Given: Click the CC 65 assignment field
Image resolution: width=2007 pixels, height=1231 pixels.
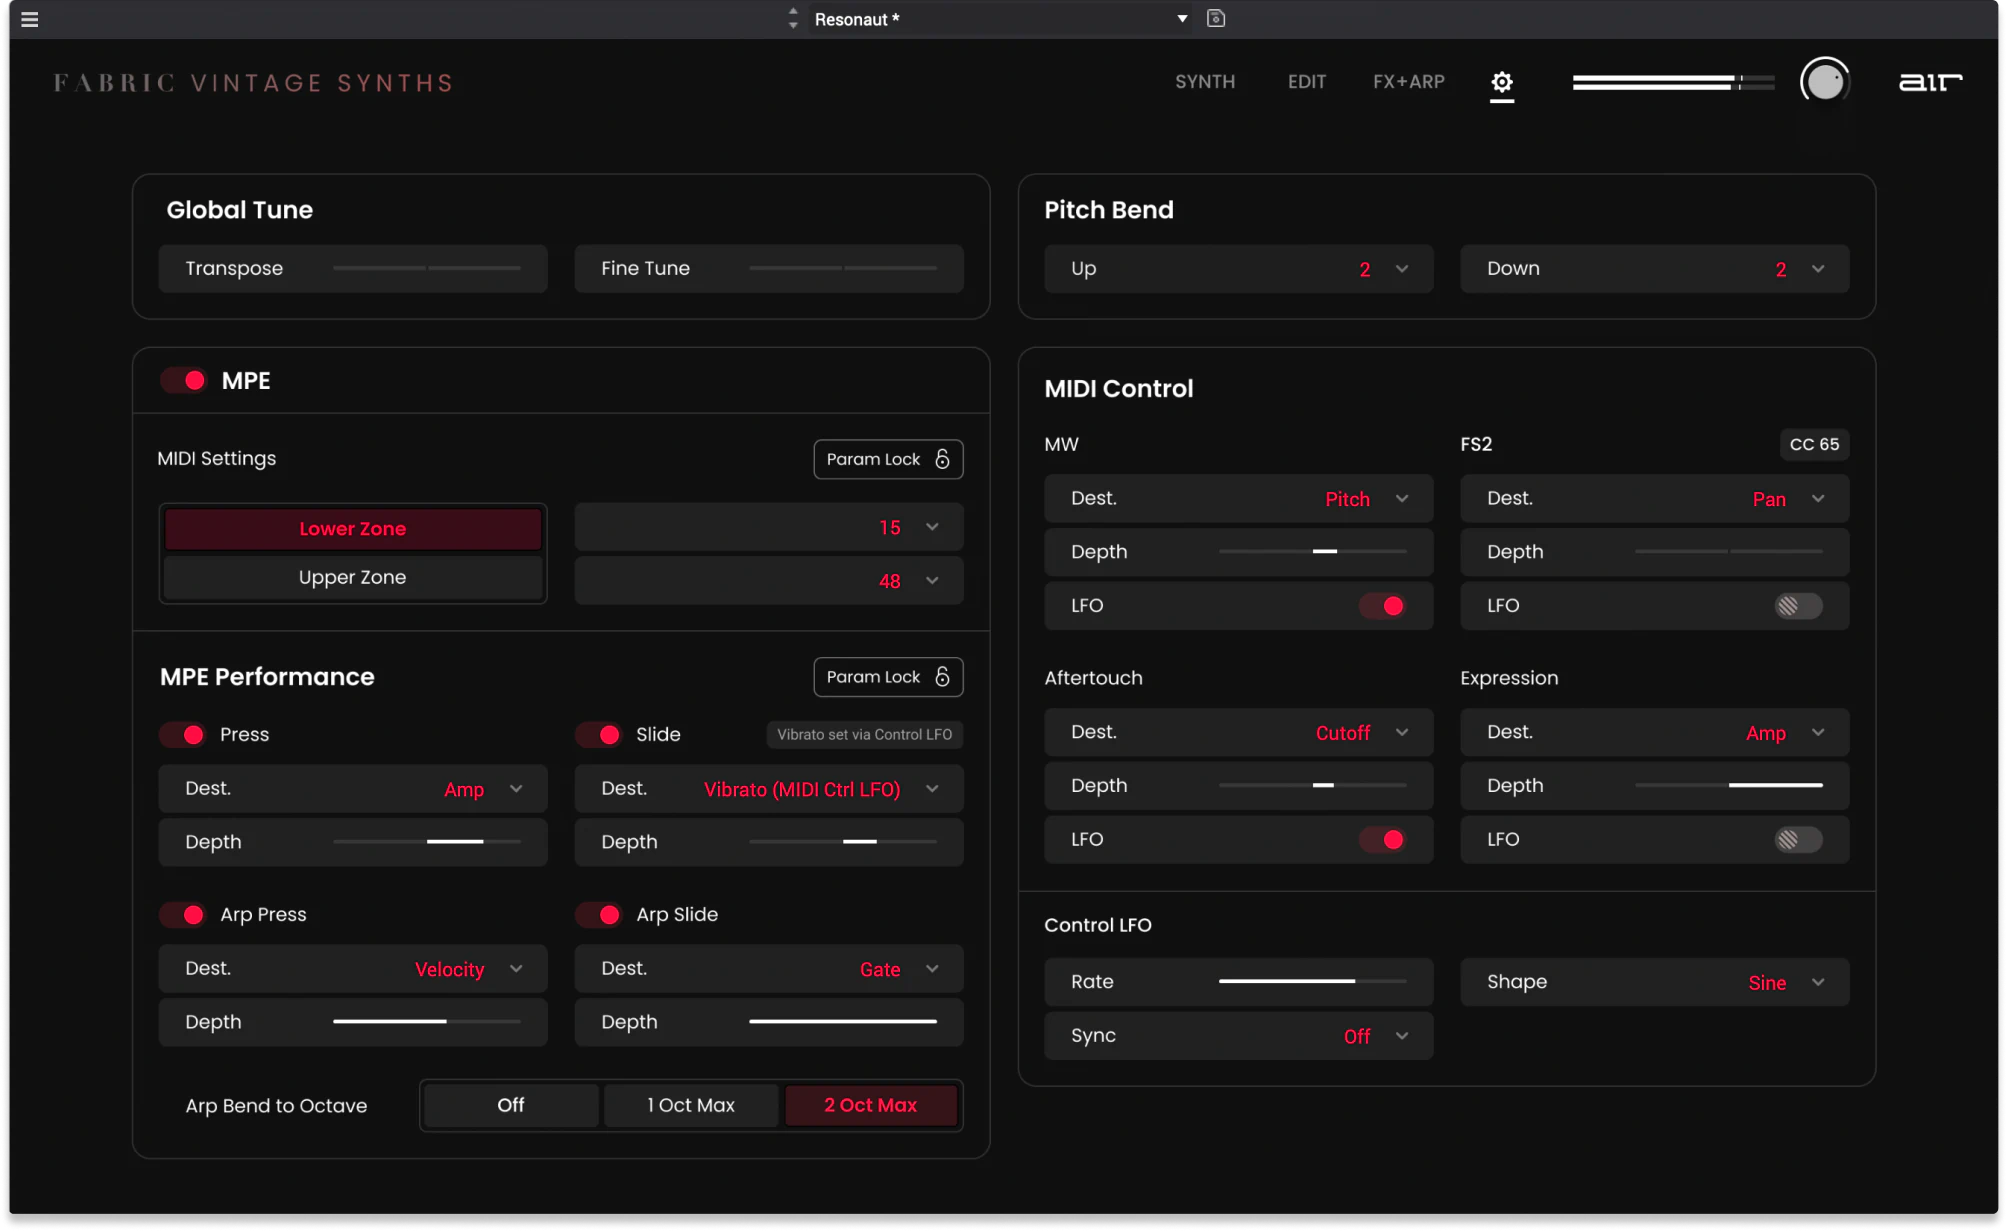Looking at the screenshot, I should pyautogui.click(x=1813, y=444).
